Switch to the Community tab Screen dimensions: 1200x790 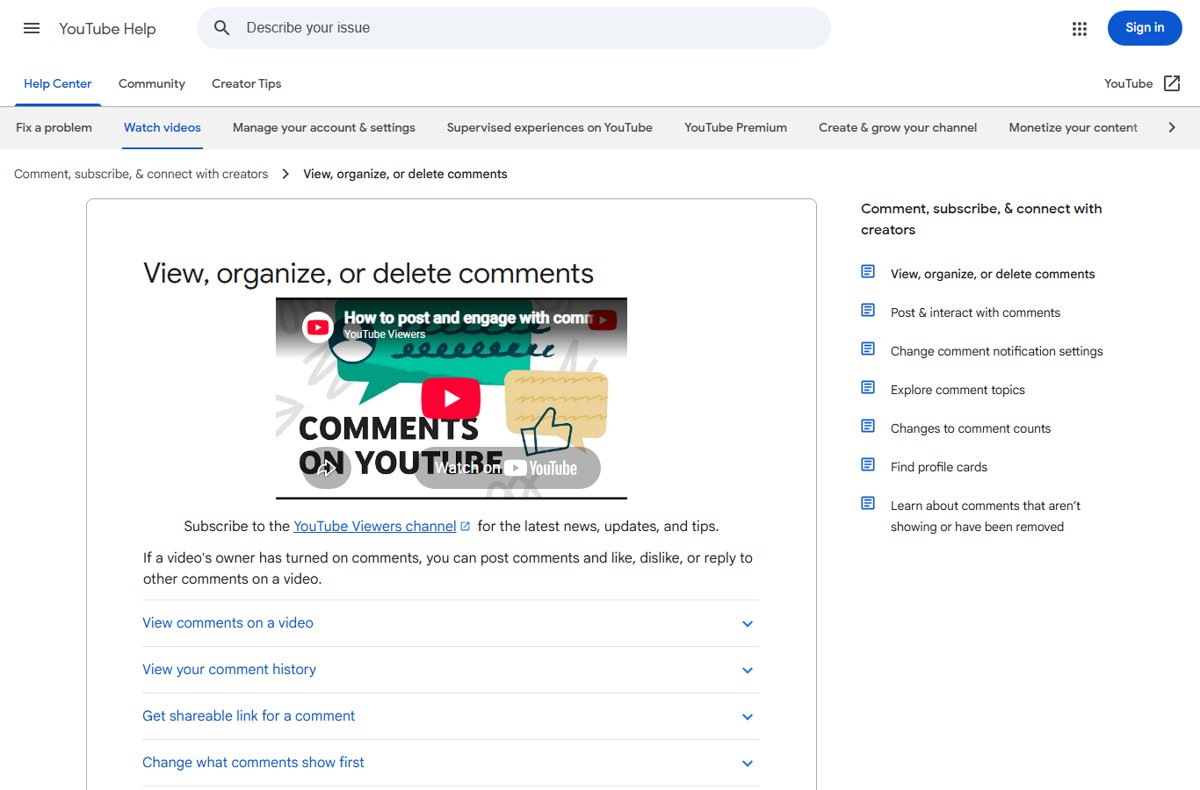coord(152,84)
